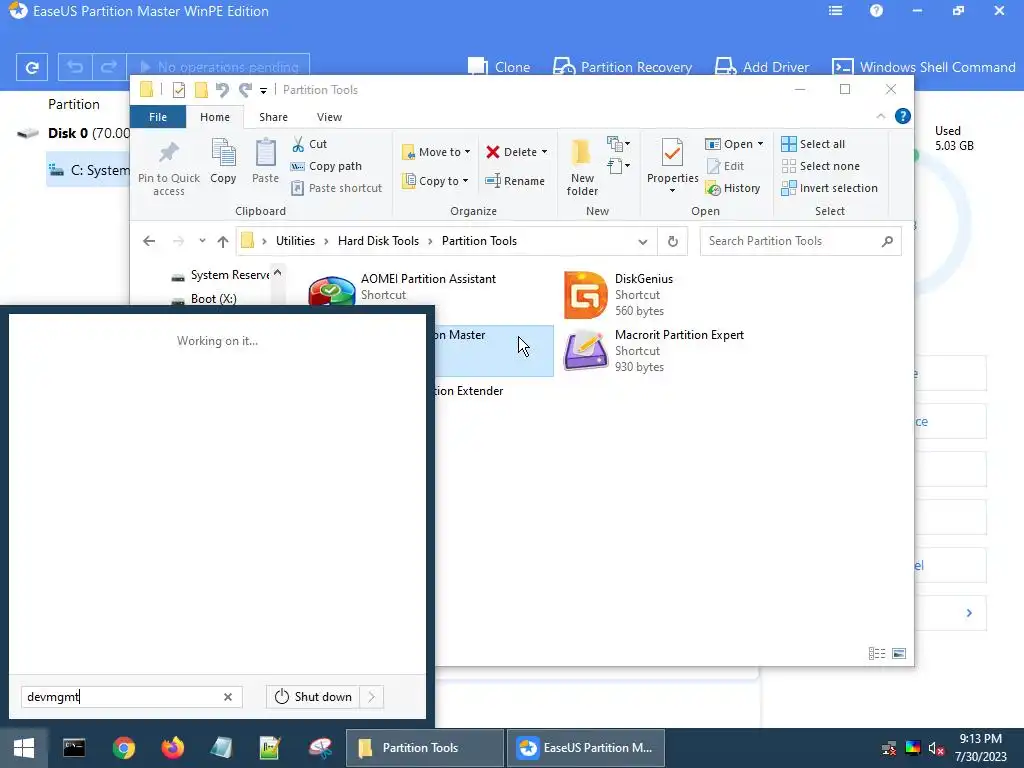This screenshot has height=768, width=1024.
Task: Open Quick Access Toolbar customize dropdown
Action: 263,90
